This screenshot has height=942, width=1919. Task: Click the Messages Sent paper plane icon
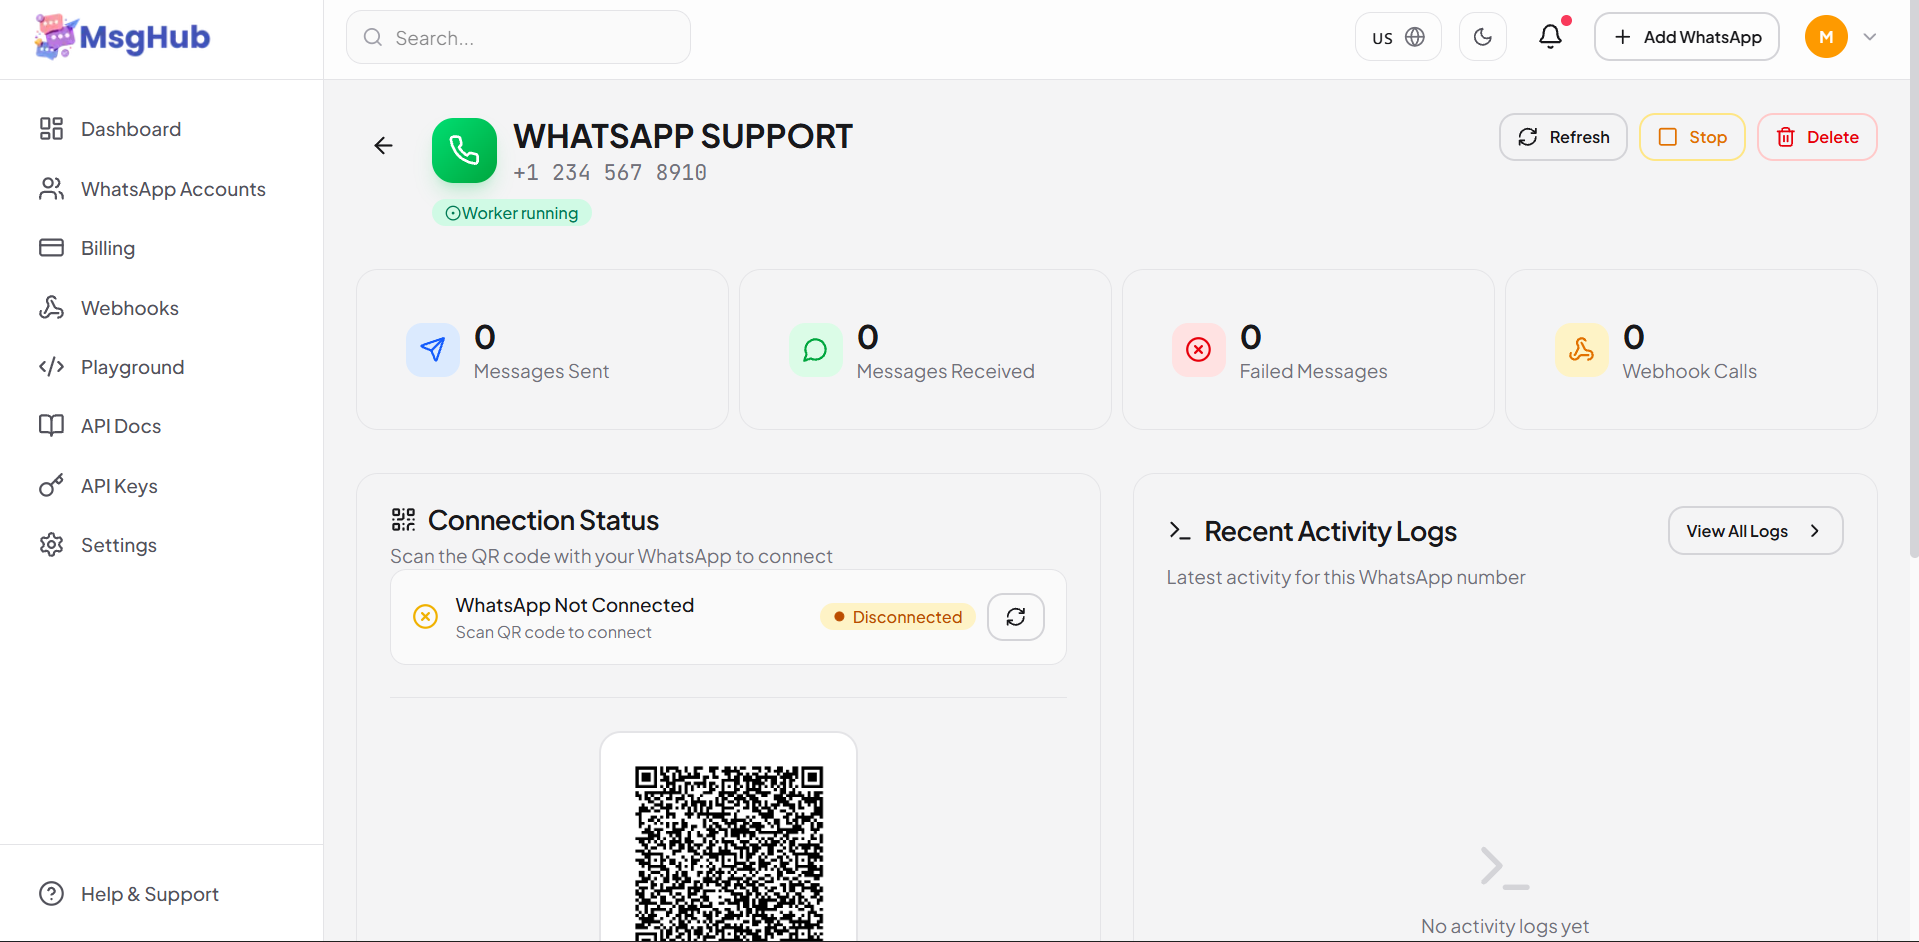[433, 350]
